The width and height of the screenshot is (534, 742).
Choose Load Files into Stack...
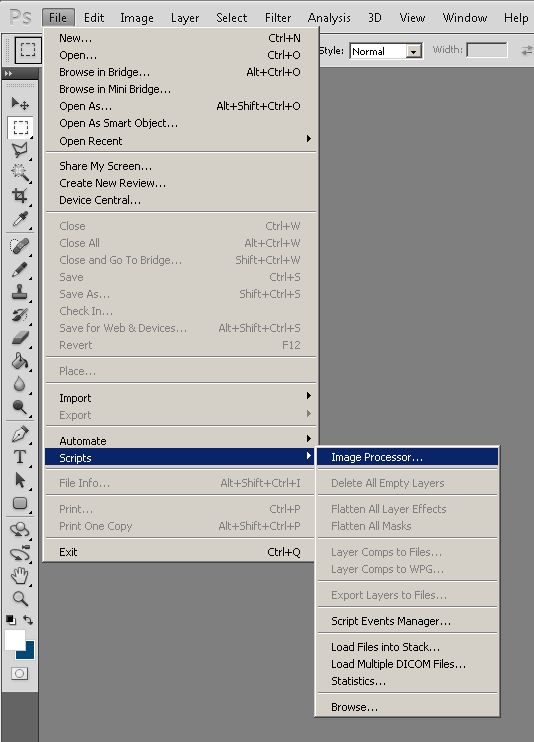coord(408,647)
